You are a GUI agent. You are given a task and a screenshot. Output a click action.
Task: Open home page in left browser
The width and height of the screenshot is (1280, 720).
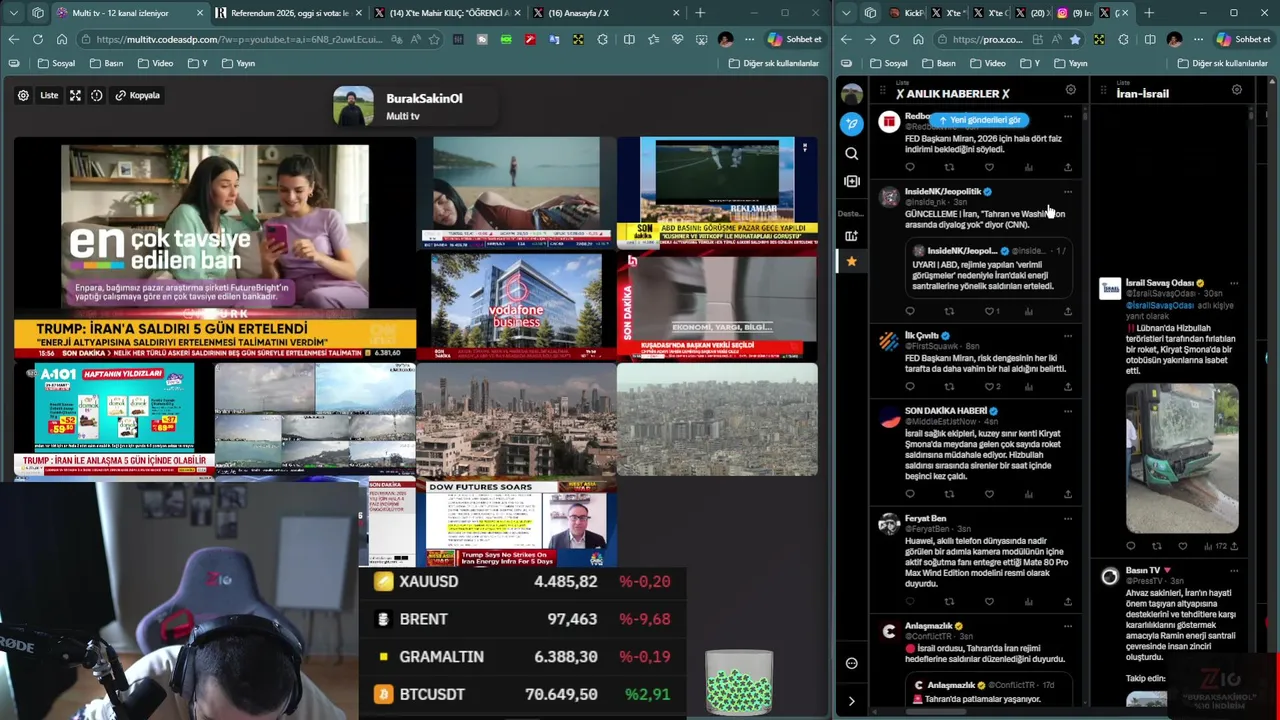62,39
